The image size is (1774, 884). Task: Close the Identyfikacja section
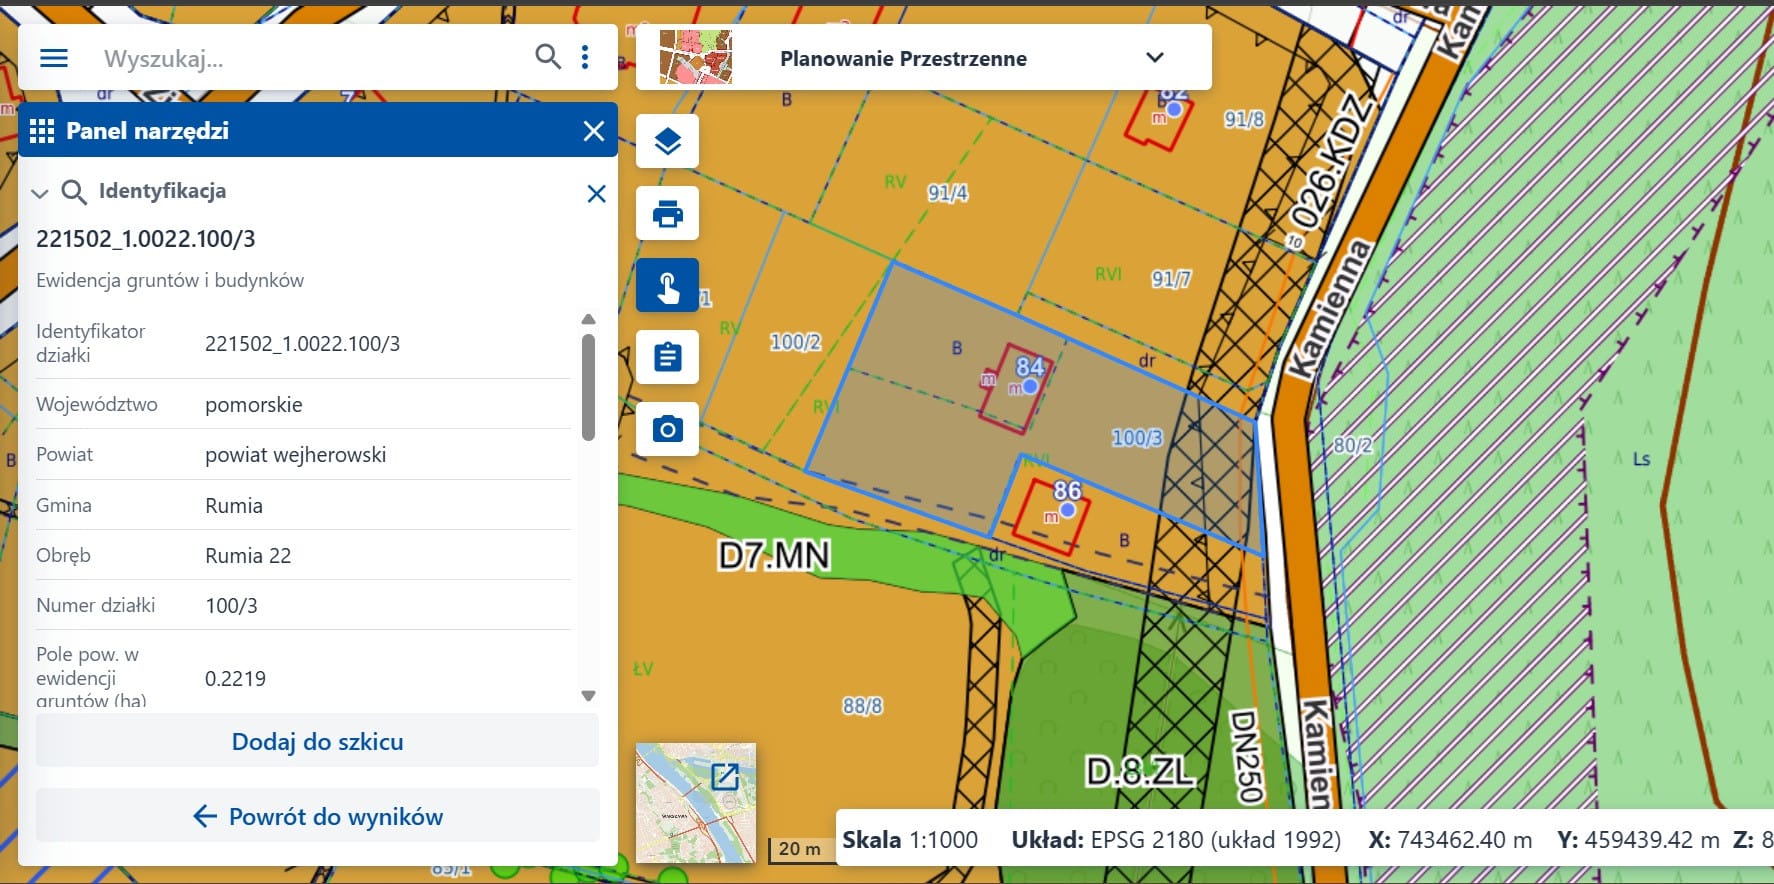596,193
